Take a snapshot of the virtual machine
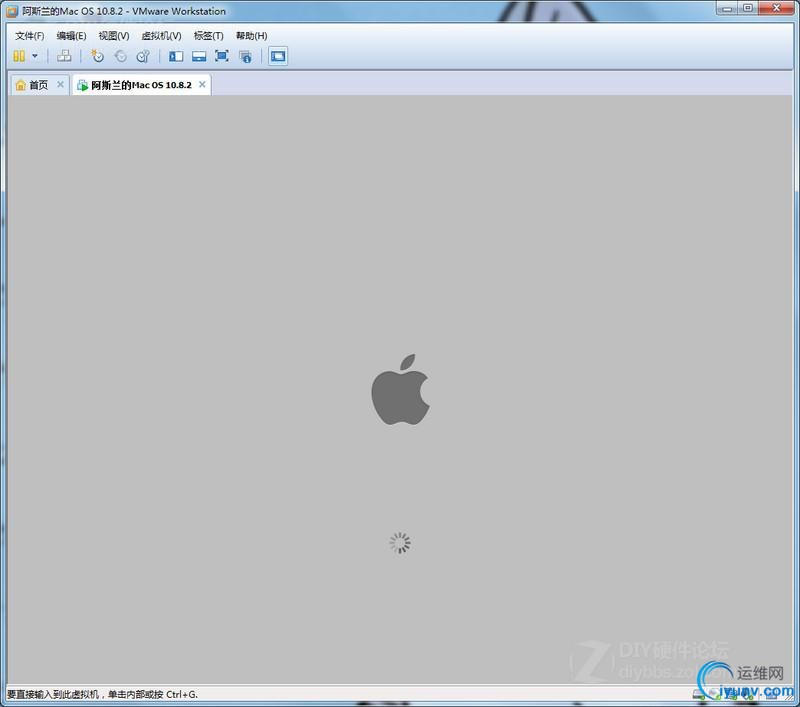 pos(97,56)
